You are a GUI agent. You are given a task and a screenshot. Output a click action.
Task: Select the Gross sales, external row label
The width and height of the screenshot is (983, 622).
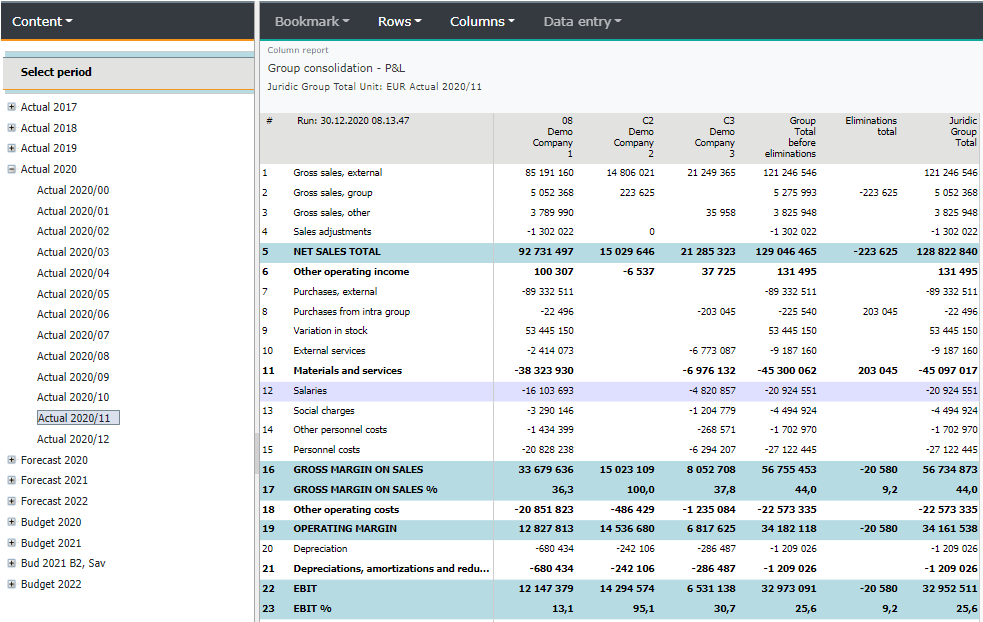(x=337, y=172)
